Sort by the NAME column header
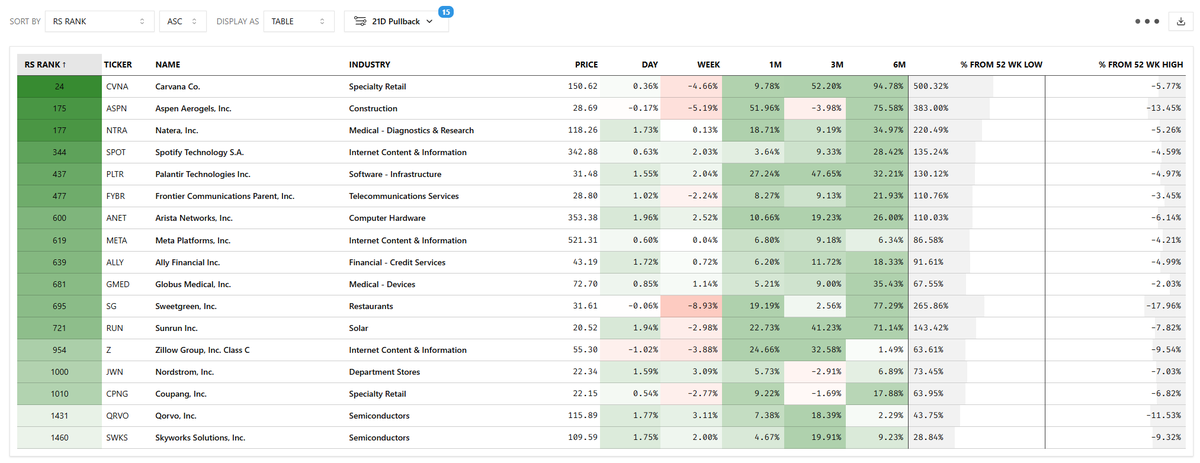 [x=167, y=64]
